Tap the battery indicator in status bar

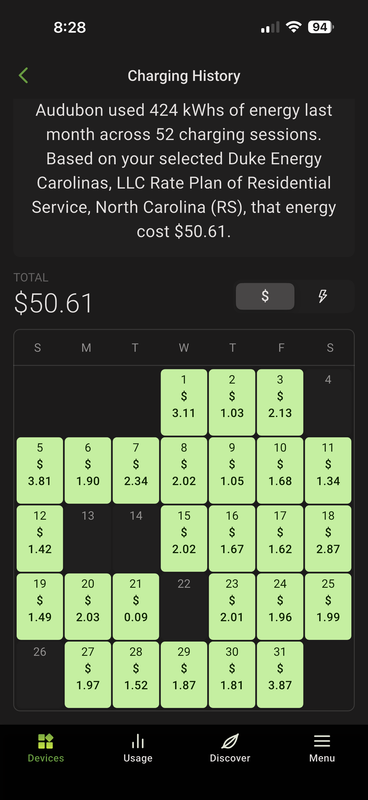tap(321, 27)
